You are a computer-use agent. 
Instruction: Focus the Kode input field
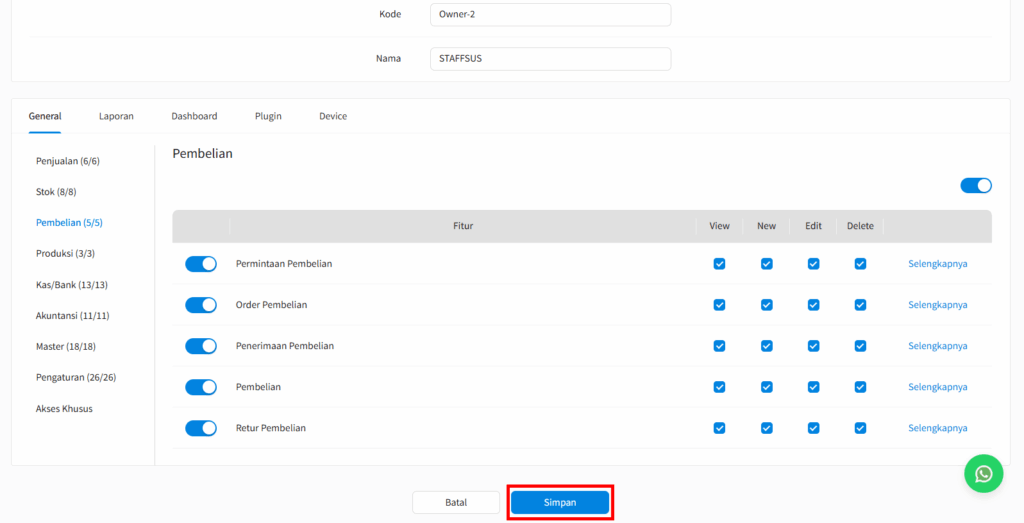click(x=550, y=15)
